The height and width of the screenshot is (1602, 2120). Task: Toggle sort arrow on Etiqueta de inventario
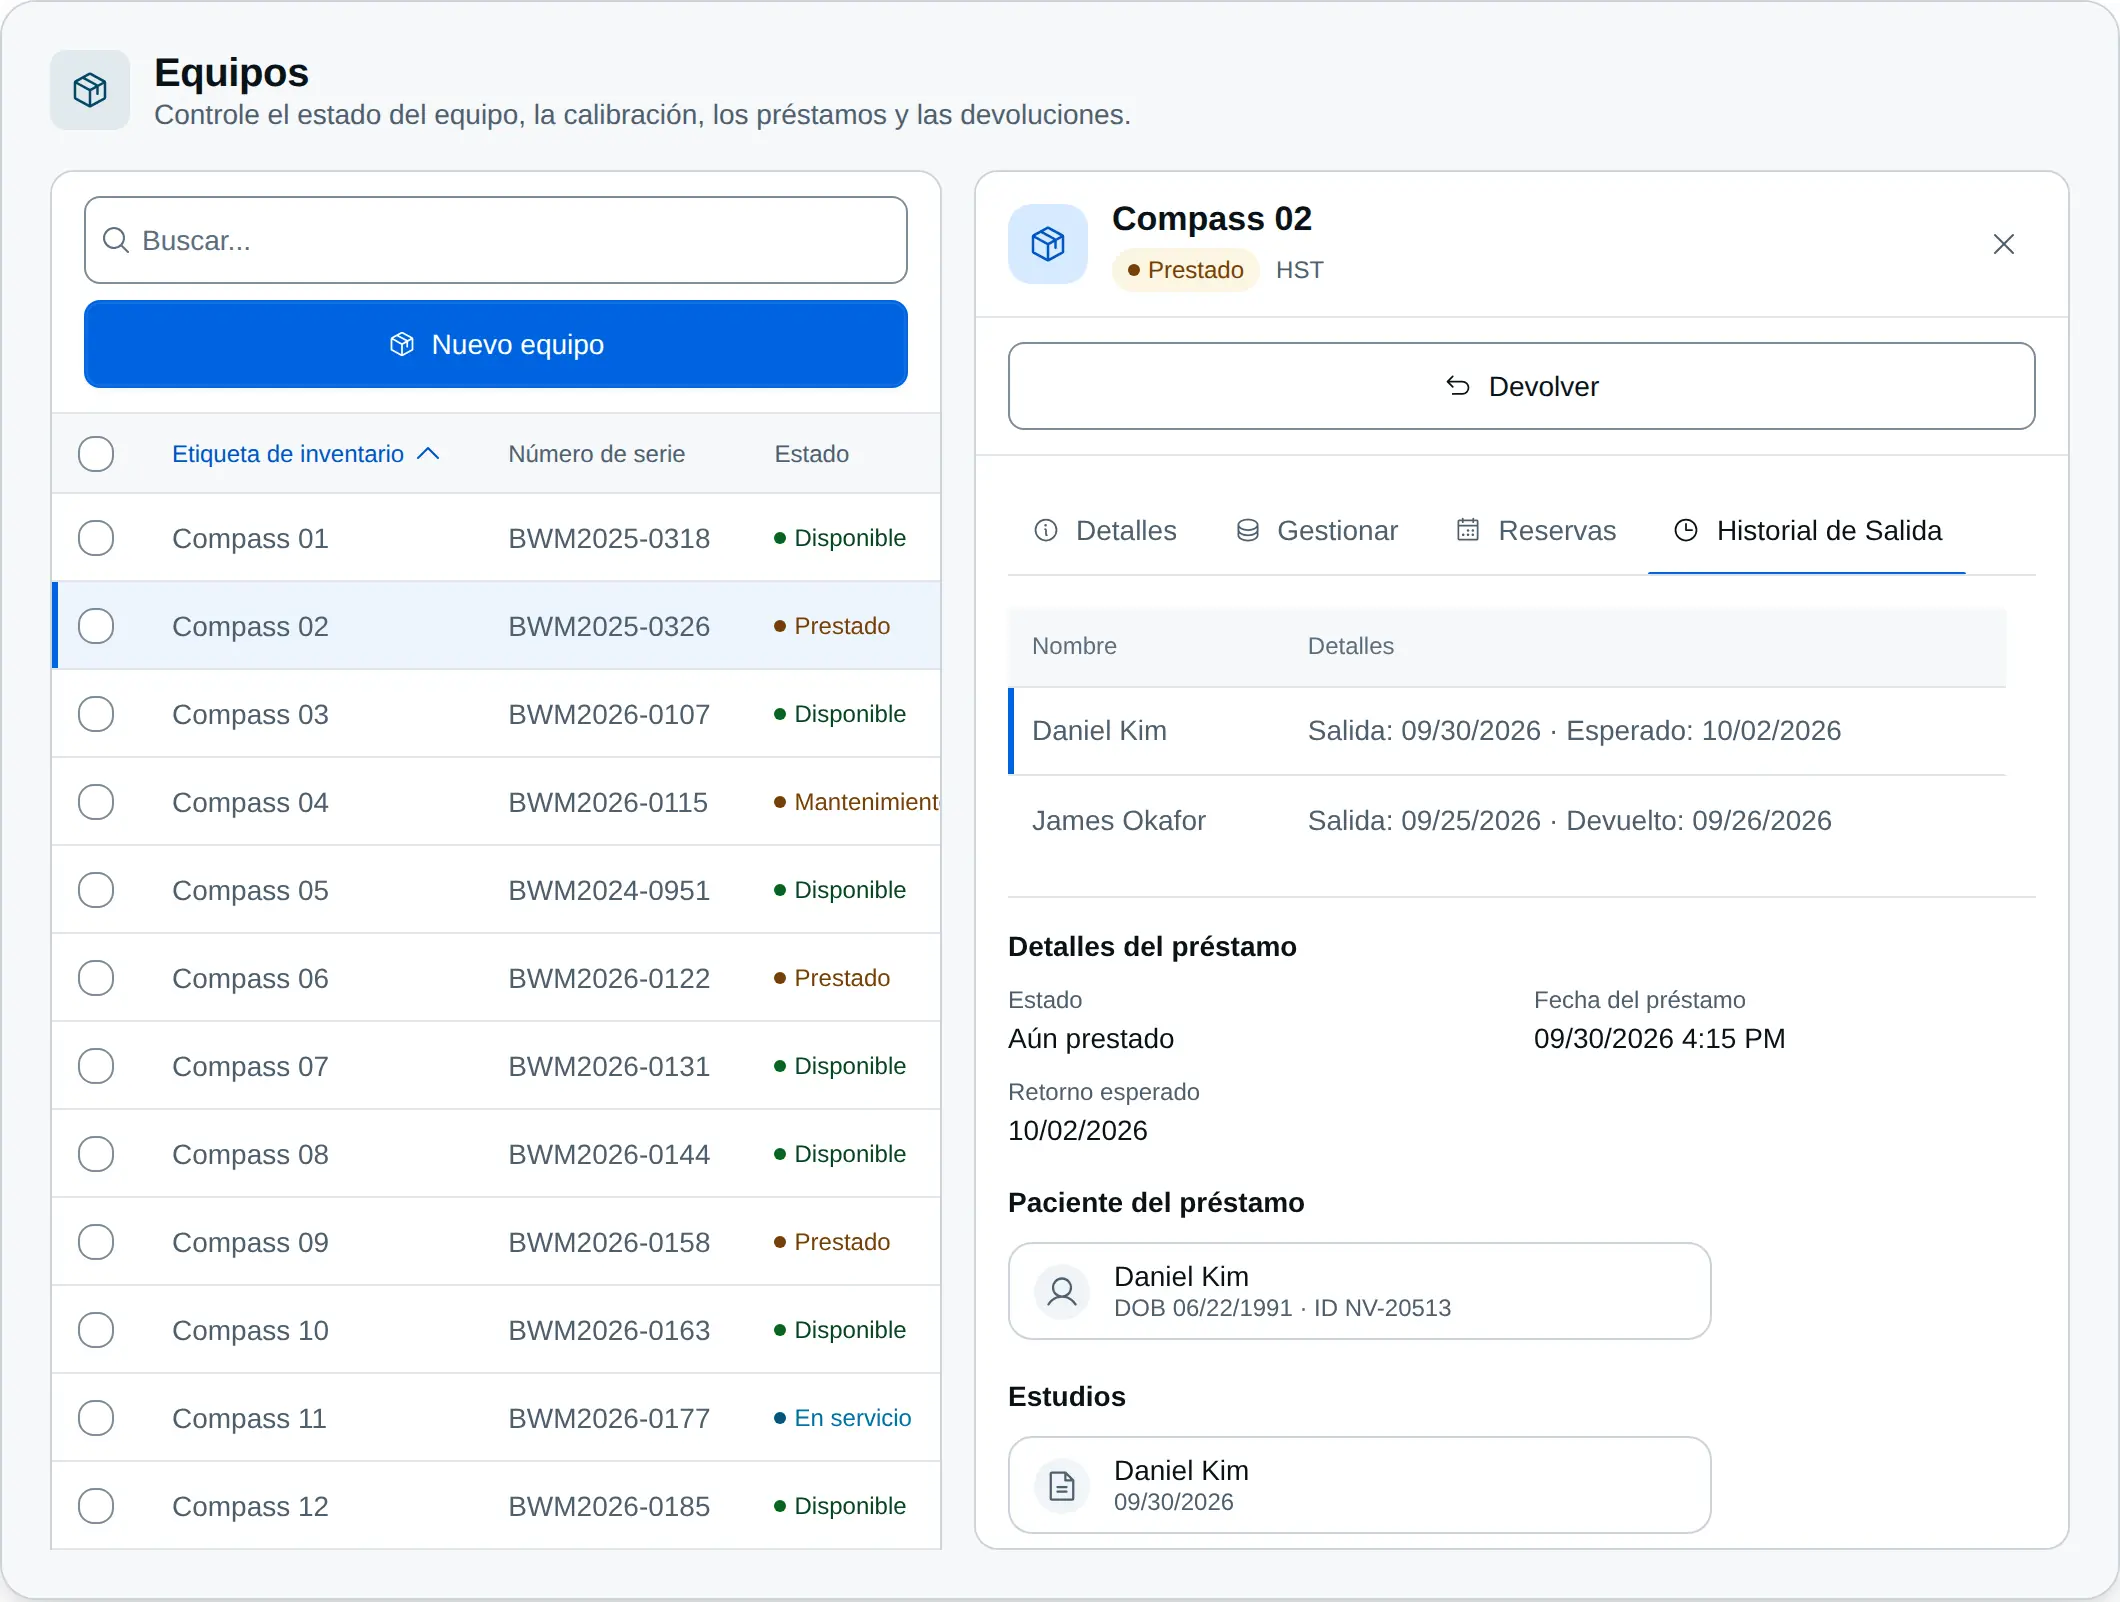[428, 454]
